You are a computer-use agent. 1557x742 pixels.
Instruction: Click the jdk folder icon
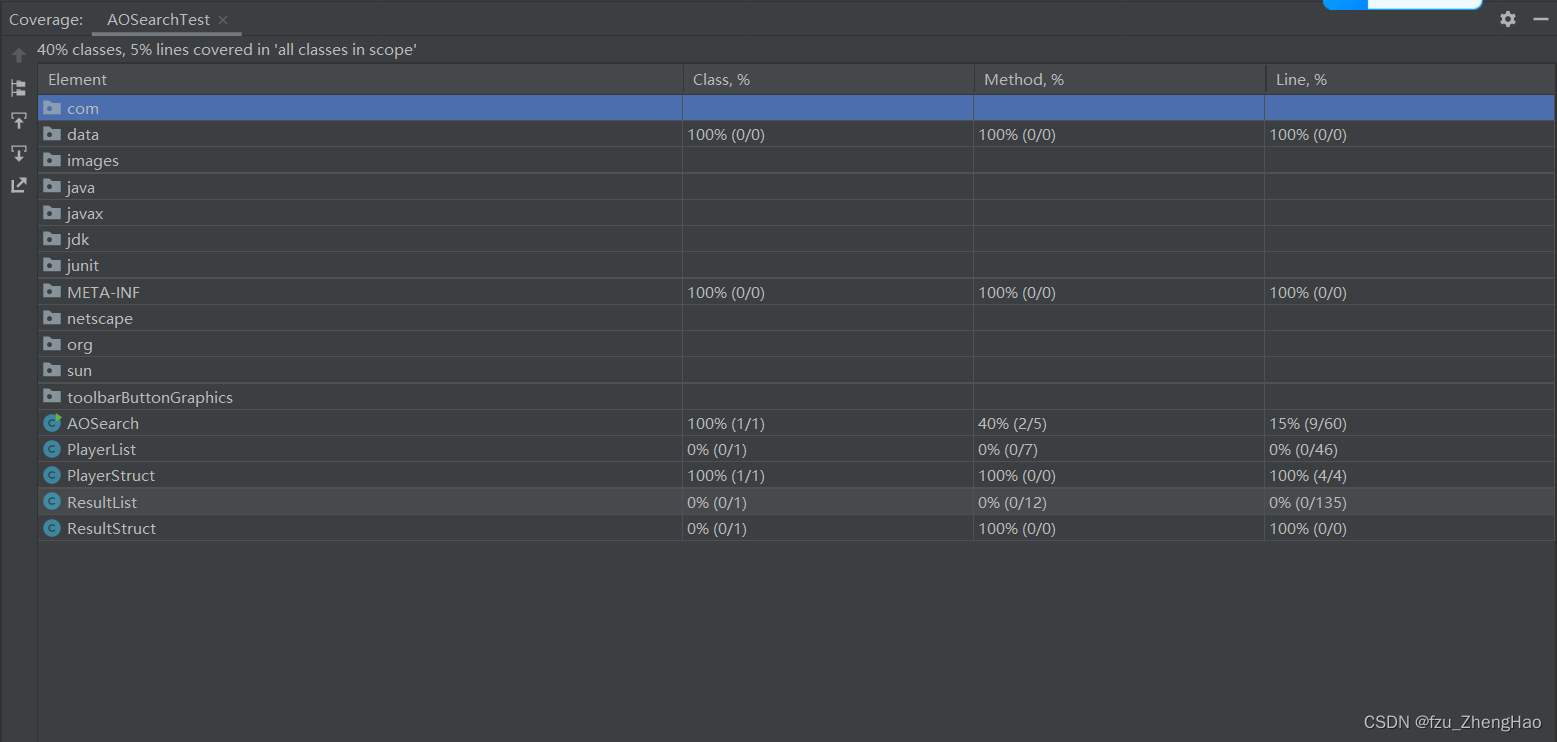pyautogui.click(x=52, y=238)
